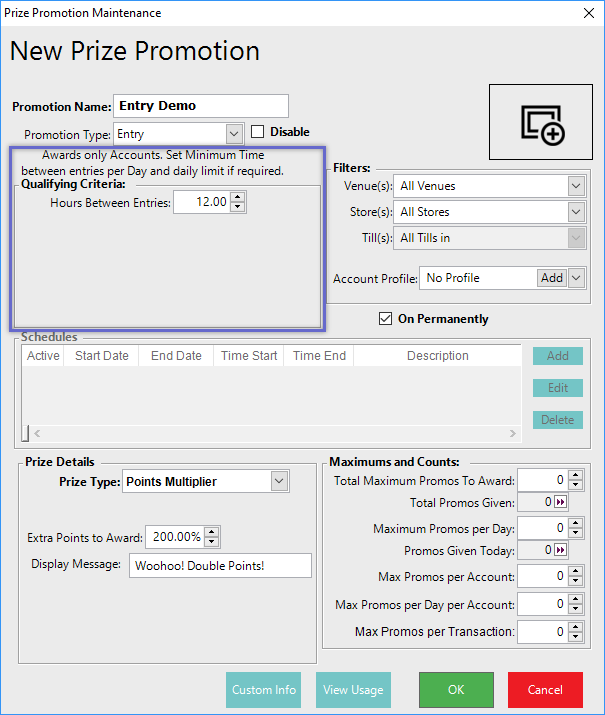
Task: Expand the Venue(s) filter dropdown
Action: [575, 186]
